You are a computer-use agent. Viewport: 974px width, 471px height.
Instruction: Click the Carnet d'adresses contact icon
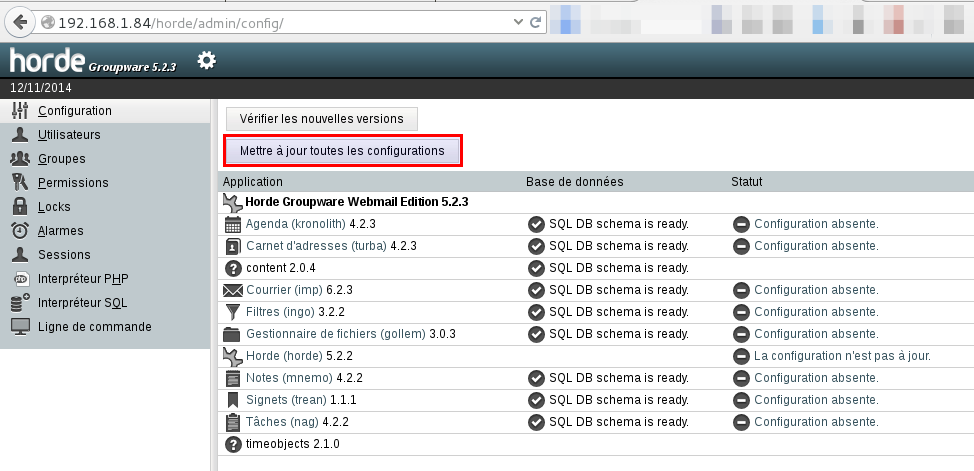(x=233, y=246)
